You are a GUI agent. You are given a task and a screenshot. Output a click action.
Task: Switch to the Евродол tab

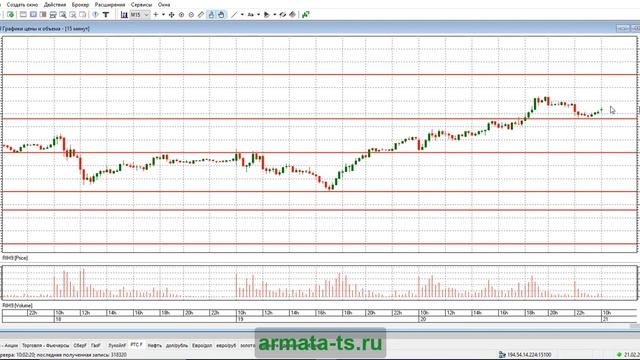(x=202, y=345)
